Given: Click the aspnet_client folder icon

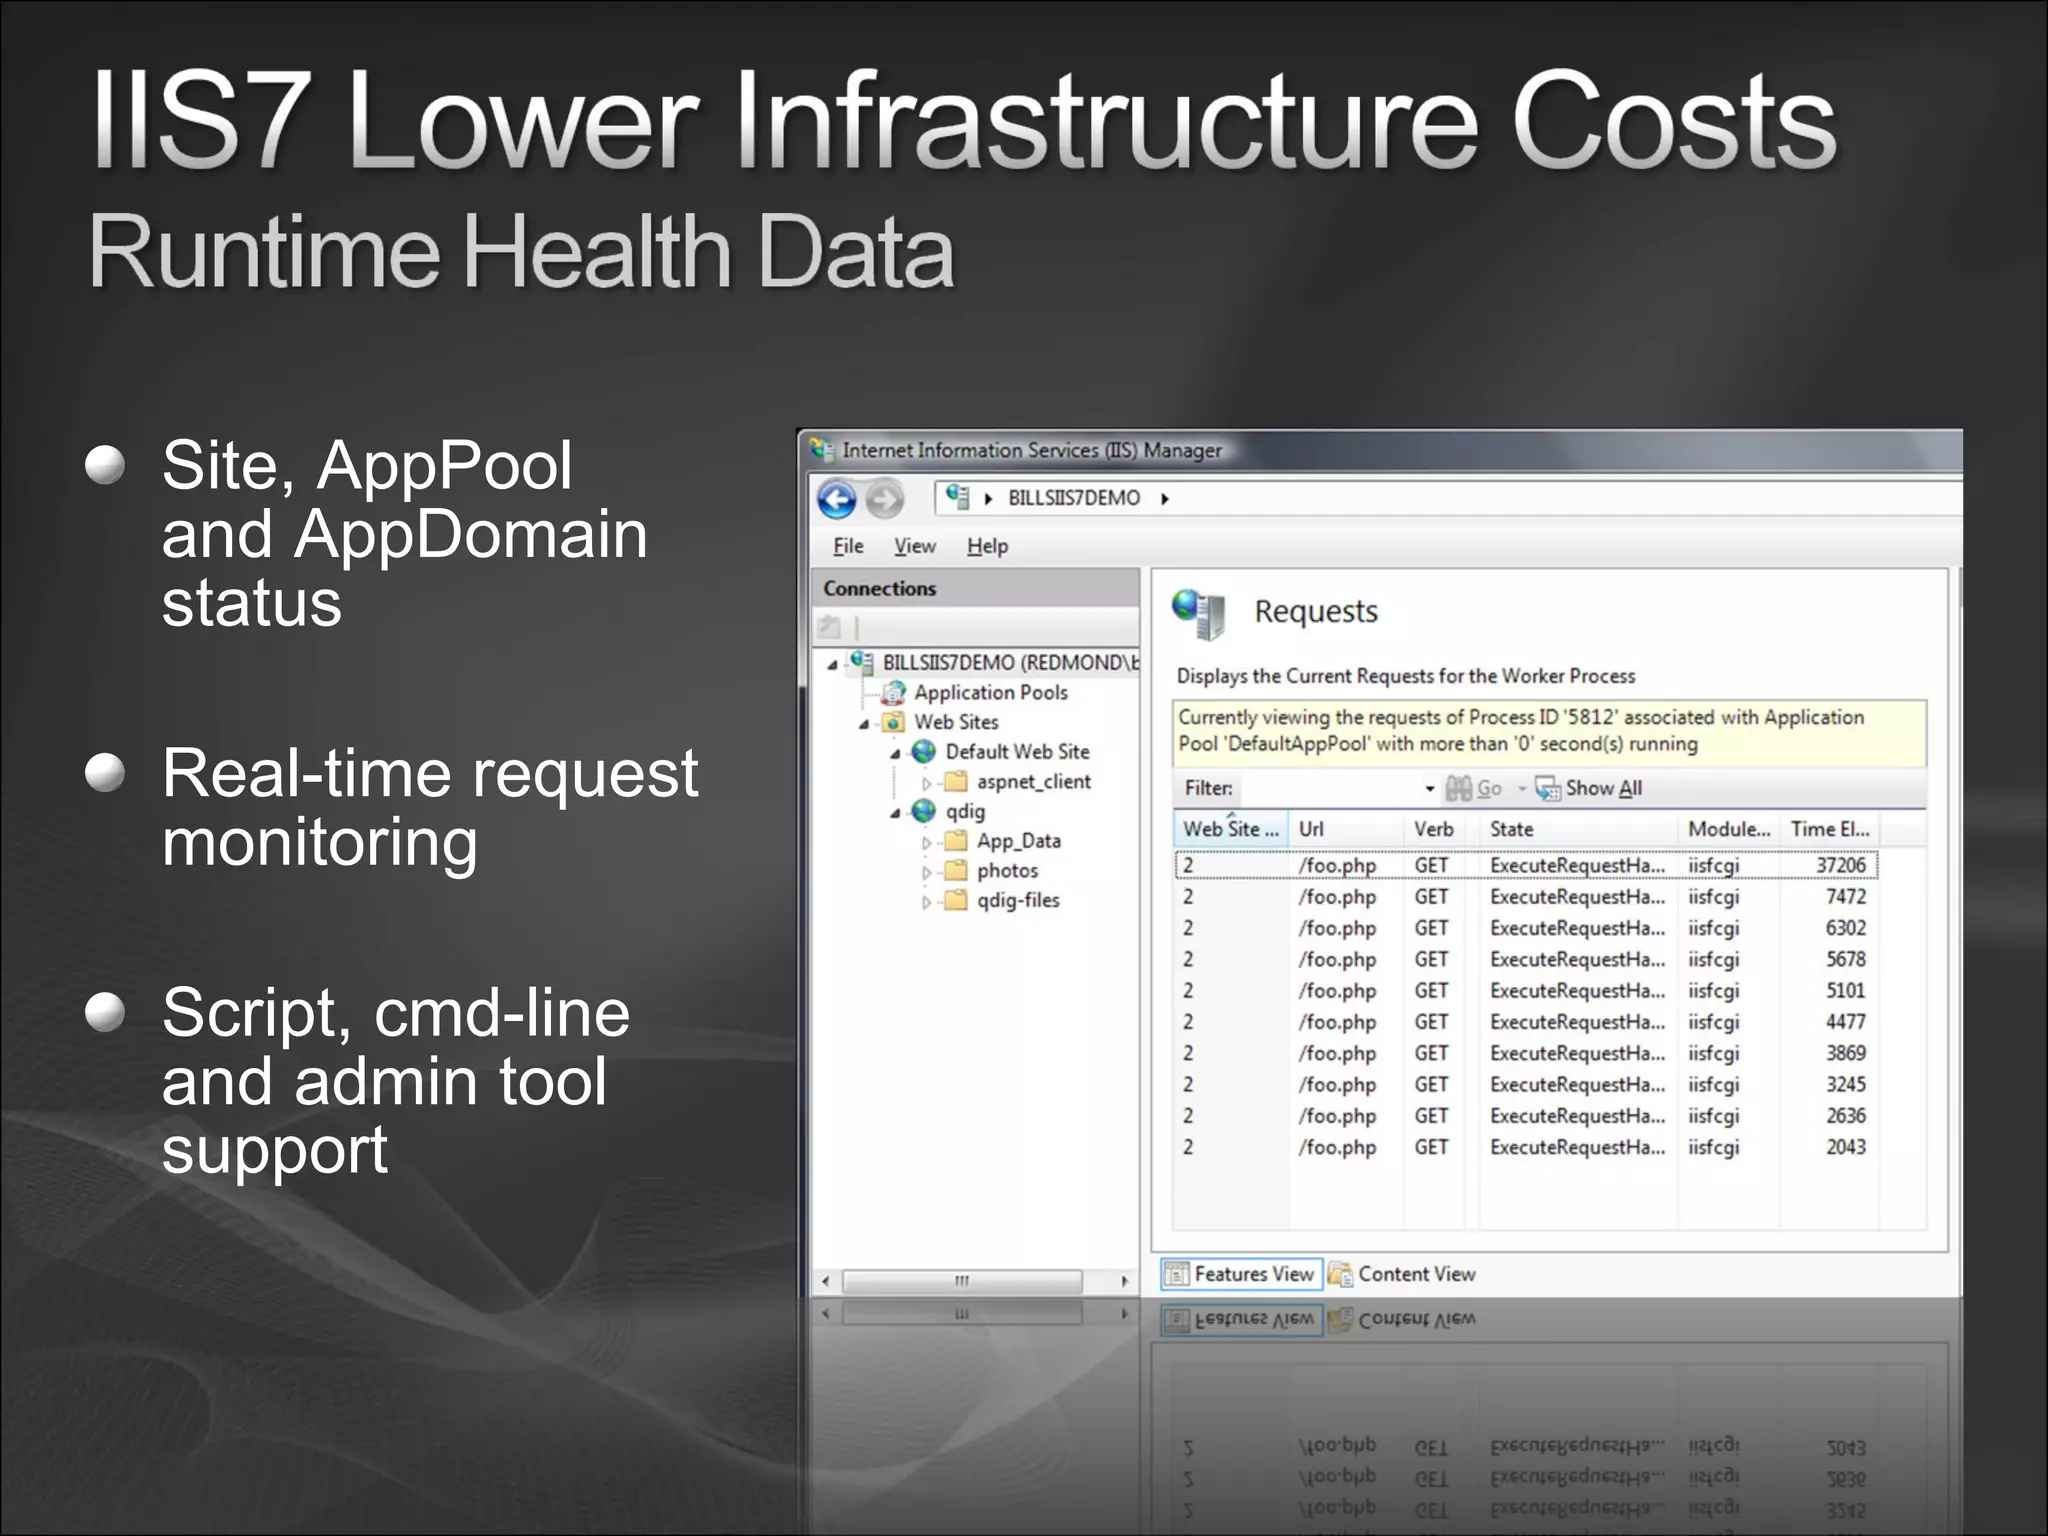Looking at the screenshot, I should coord(956,781).
